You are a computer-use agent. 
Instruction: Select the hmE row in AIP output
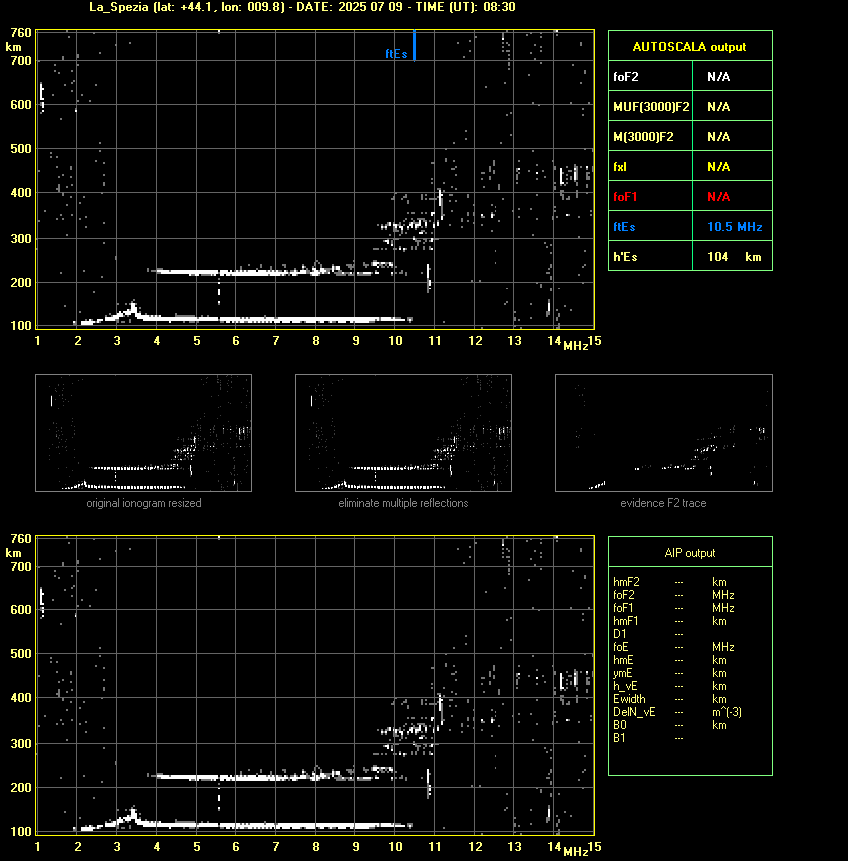(670, 660)
